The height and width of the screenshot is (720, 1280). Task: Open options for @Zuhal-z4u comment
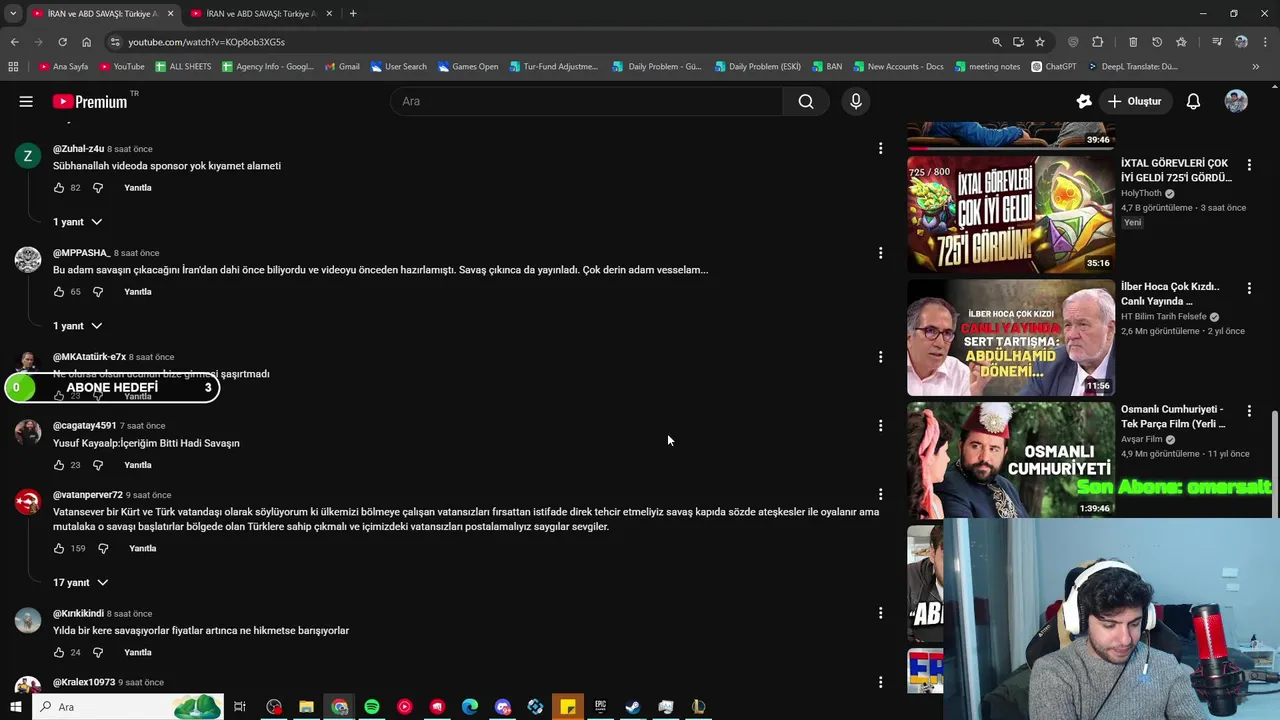pyautogui.click(x=880, y=149)
